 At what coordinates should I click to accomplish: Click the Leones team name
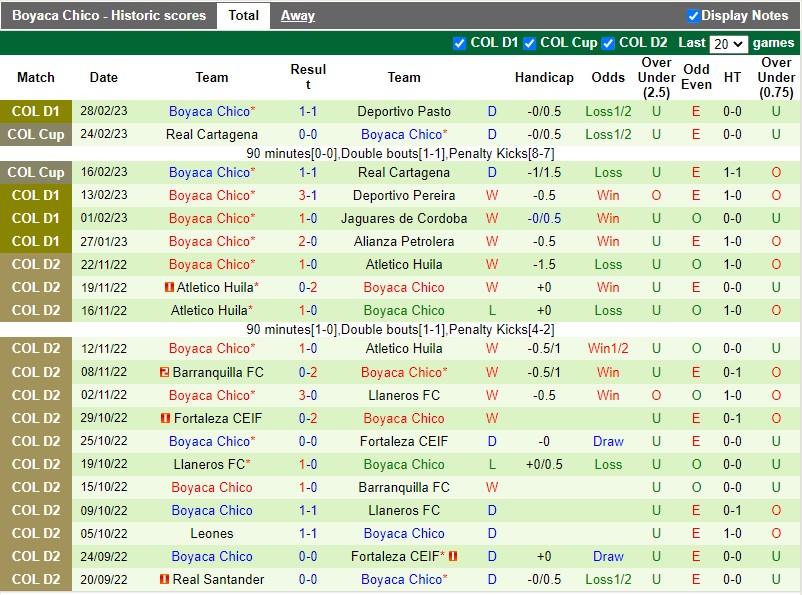click(x=212, y=533)
